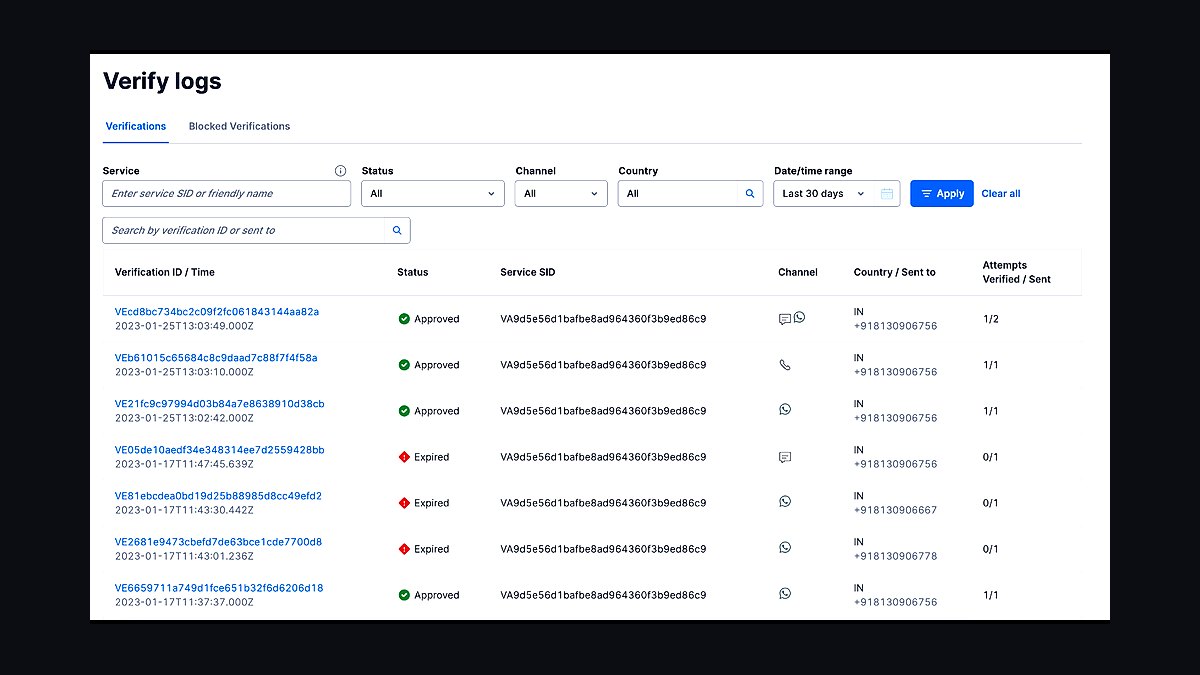
Task: Click WhatsApp icon in VE2681e947 row
Action: tap(785, 547)
